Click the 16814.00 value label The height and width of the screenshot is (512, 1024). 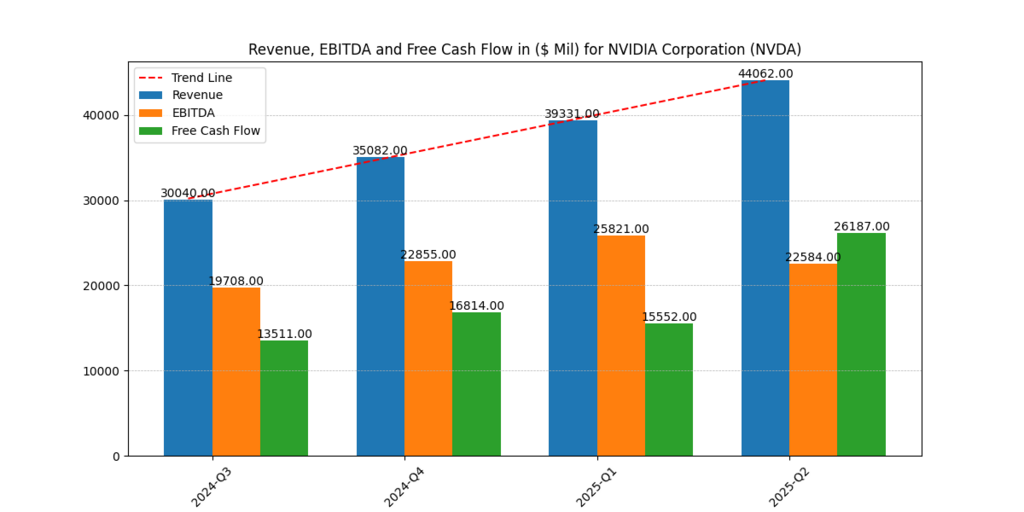[x=476, y=306]
